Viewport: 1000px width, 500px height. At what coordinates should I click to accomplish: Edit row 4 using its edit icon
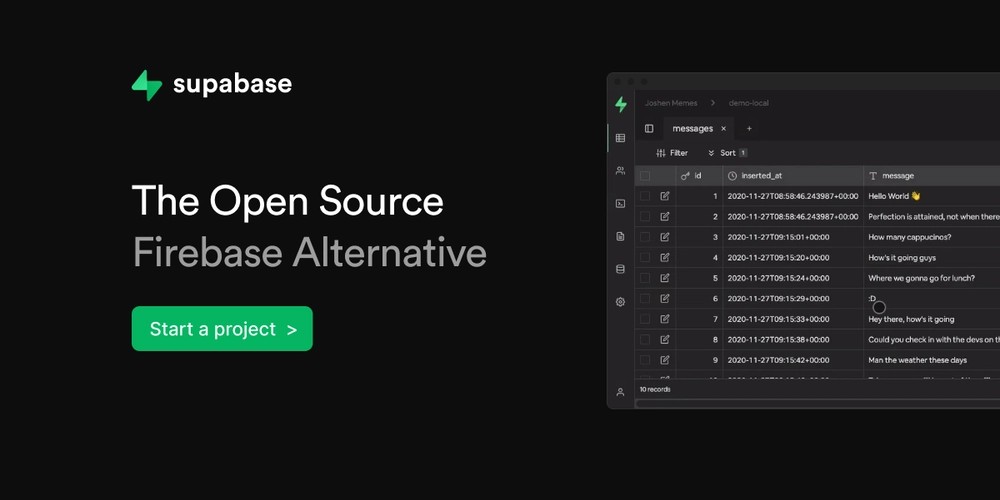click(x=665, y=257)
